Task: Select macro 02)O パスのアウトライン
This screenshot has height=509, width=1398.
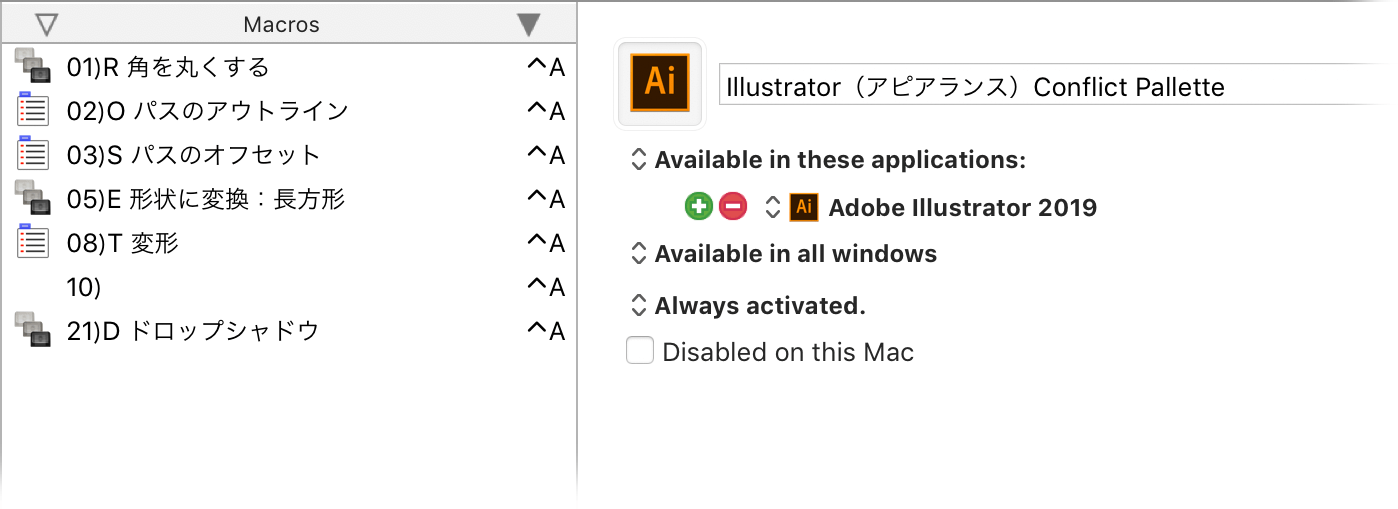Action: 289,110
